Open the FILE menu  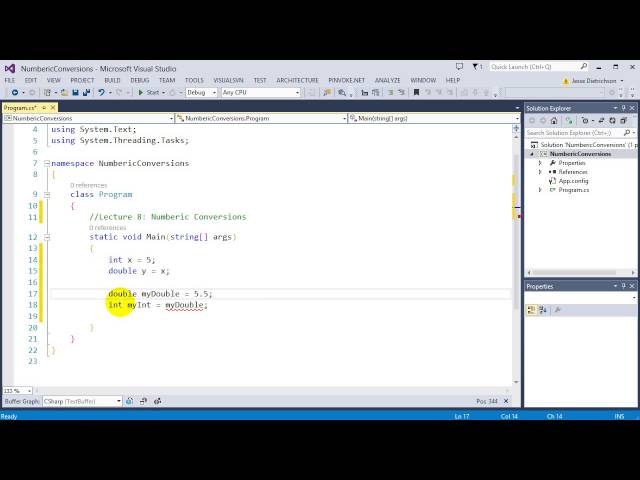tap(9, 80)
